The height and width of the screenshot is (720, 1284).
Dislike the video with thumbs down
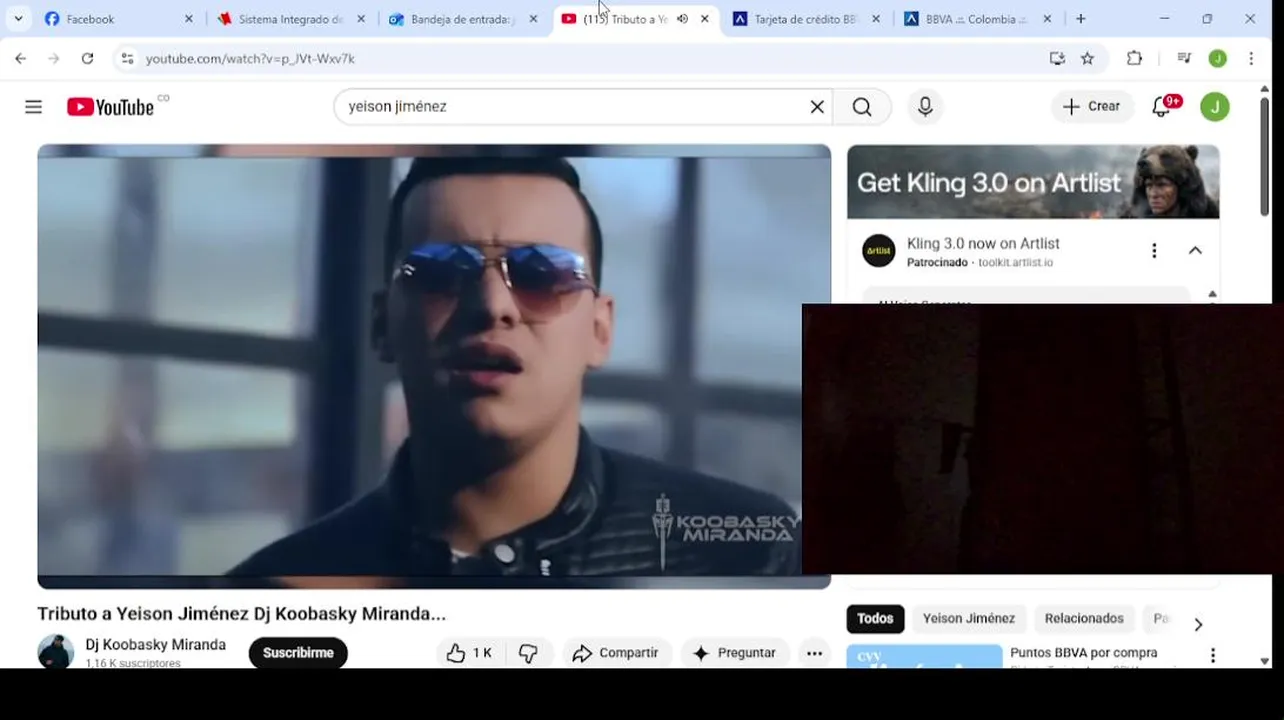coord(528,653)
